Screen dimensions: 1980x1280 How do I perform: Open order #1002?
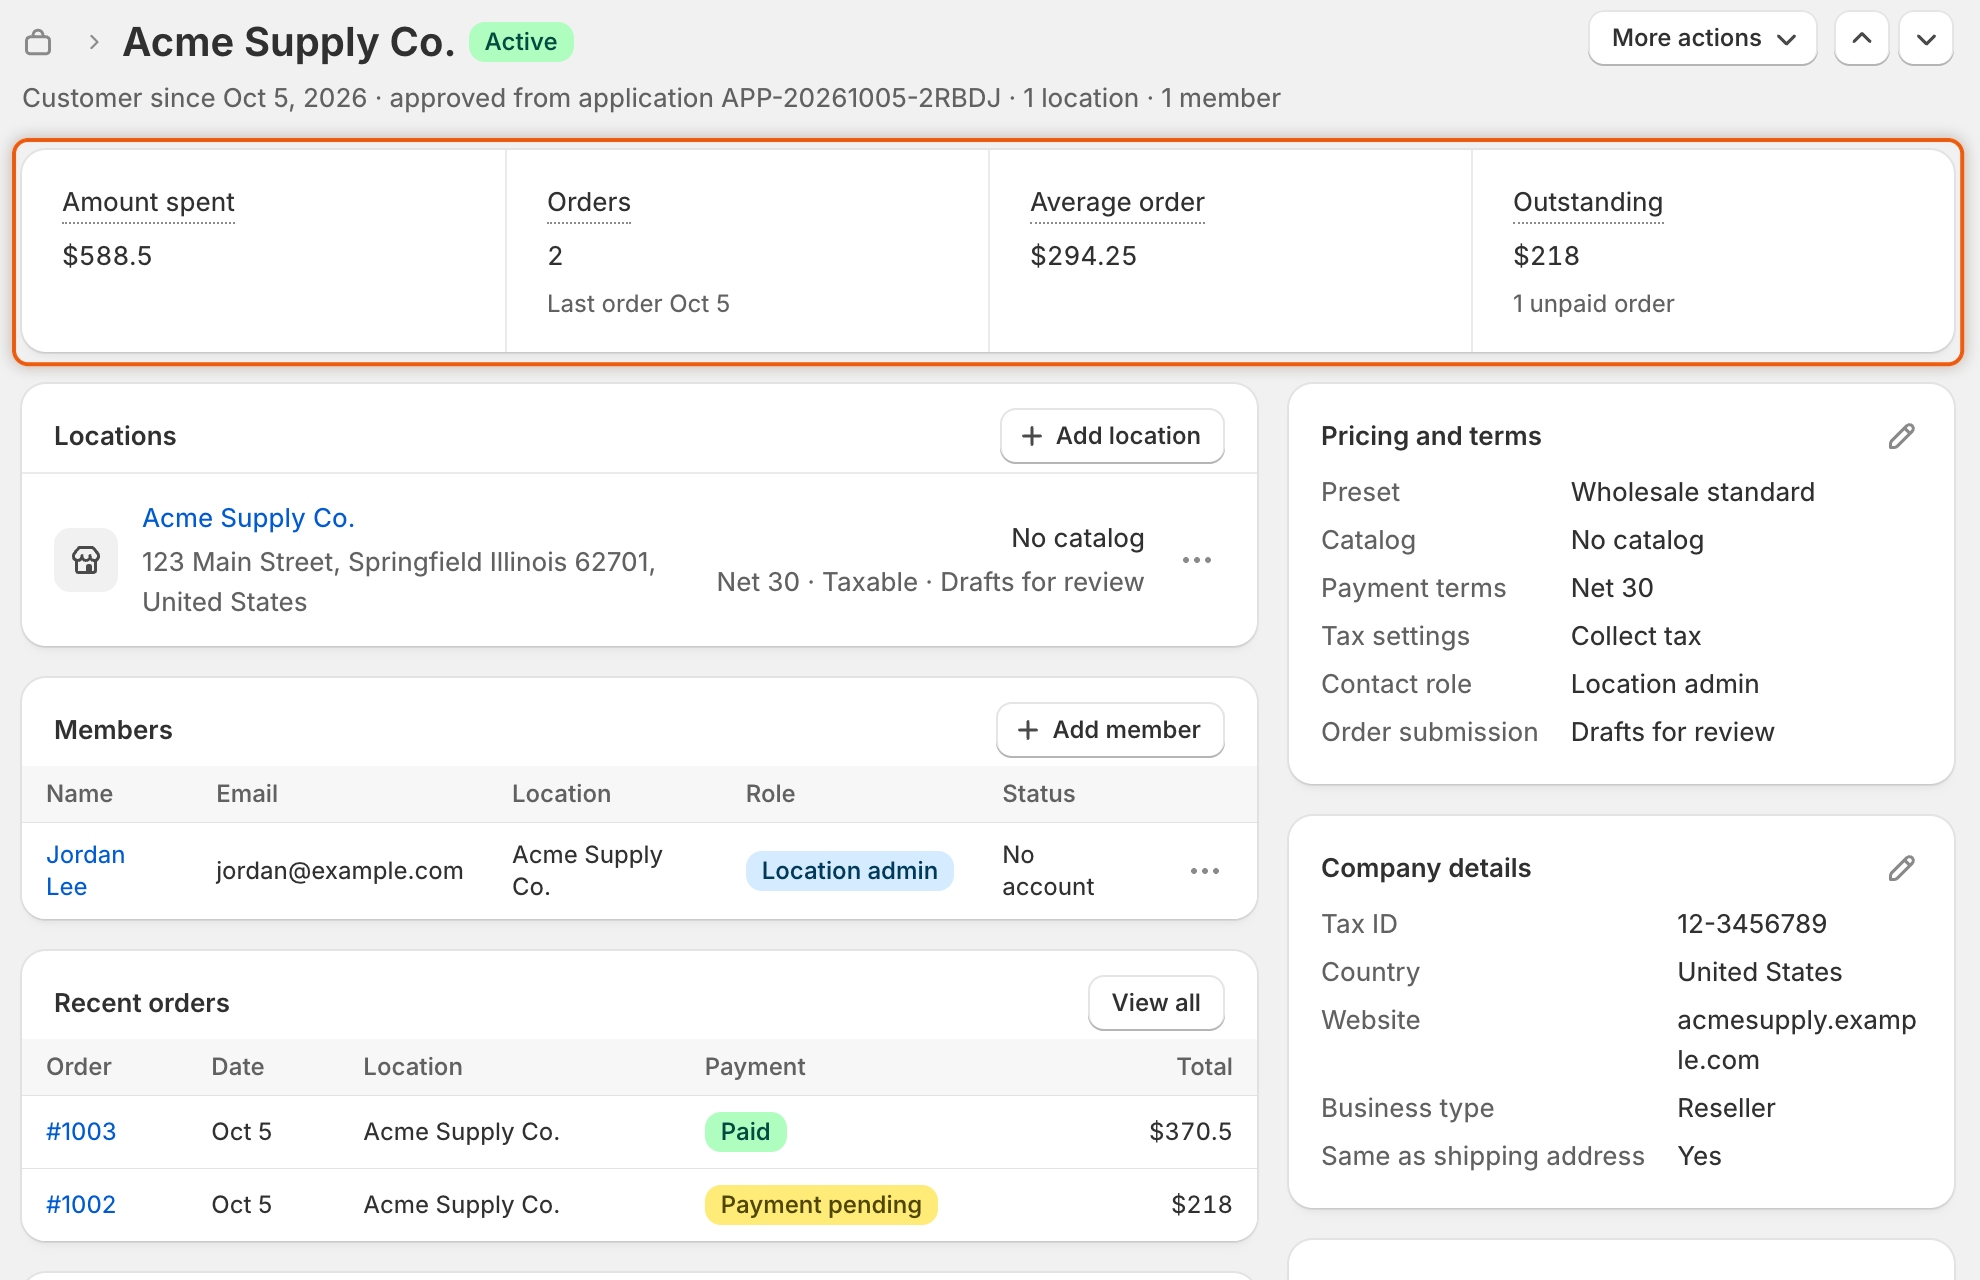[x=81, y=1205]
